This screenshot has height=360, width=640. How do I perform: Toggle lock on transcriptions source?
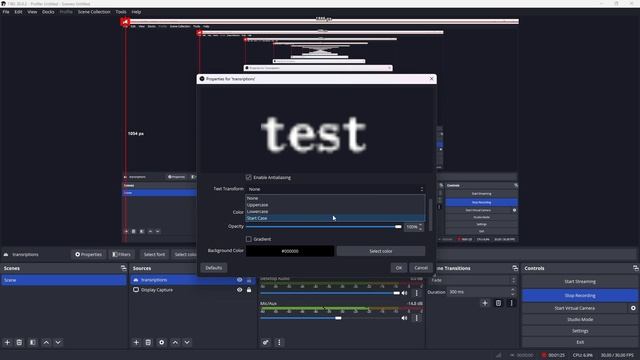point(249,280)
